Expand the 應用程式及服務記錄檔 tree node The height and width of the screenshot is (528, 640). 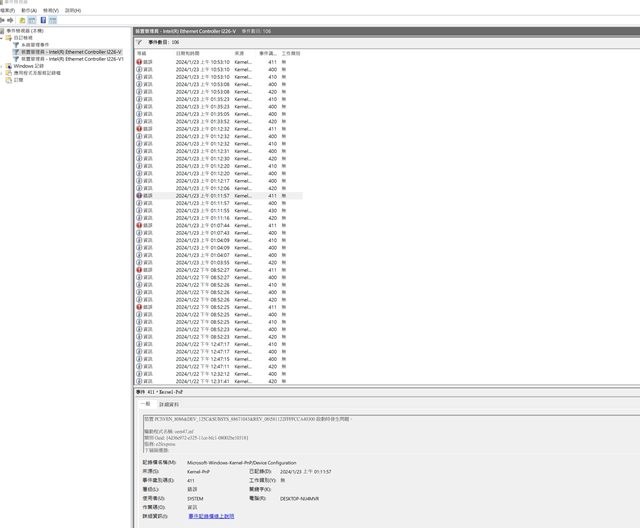4,73
